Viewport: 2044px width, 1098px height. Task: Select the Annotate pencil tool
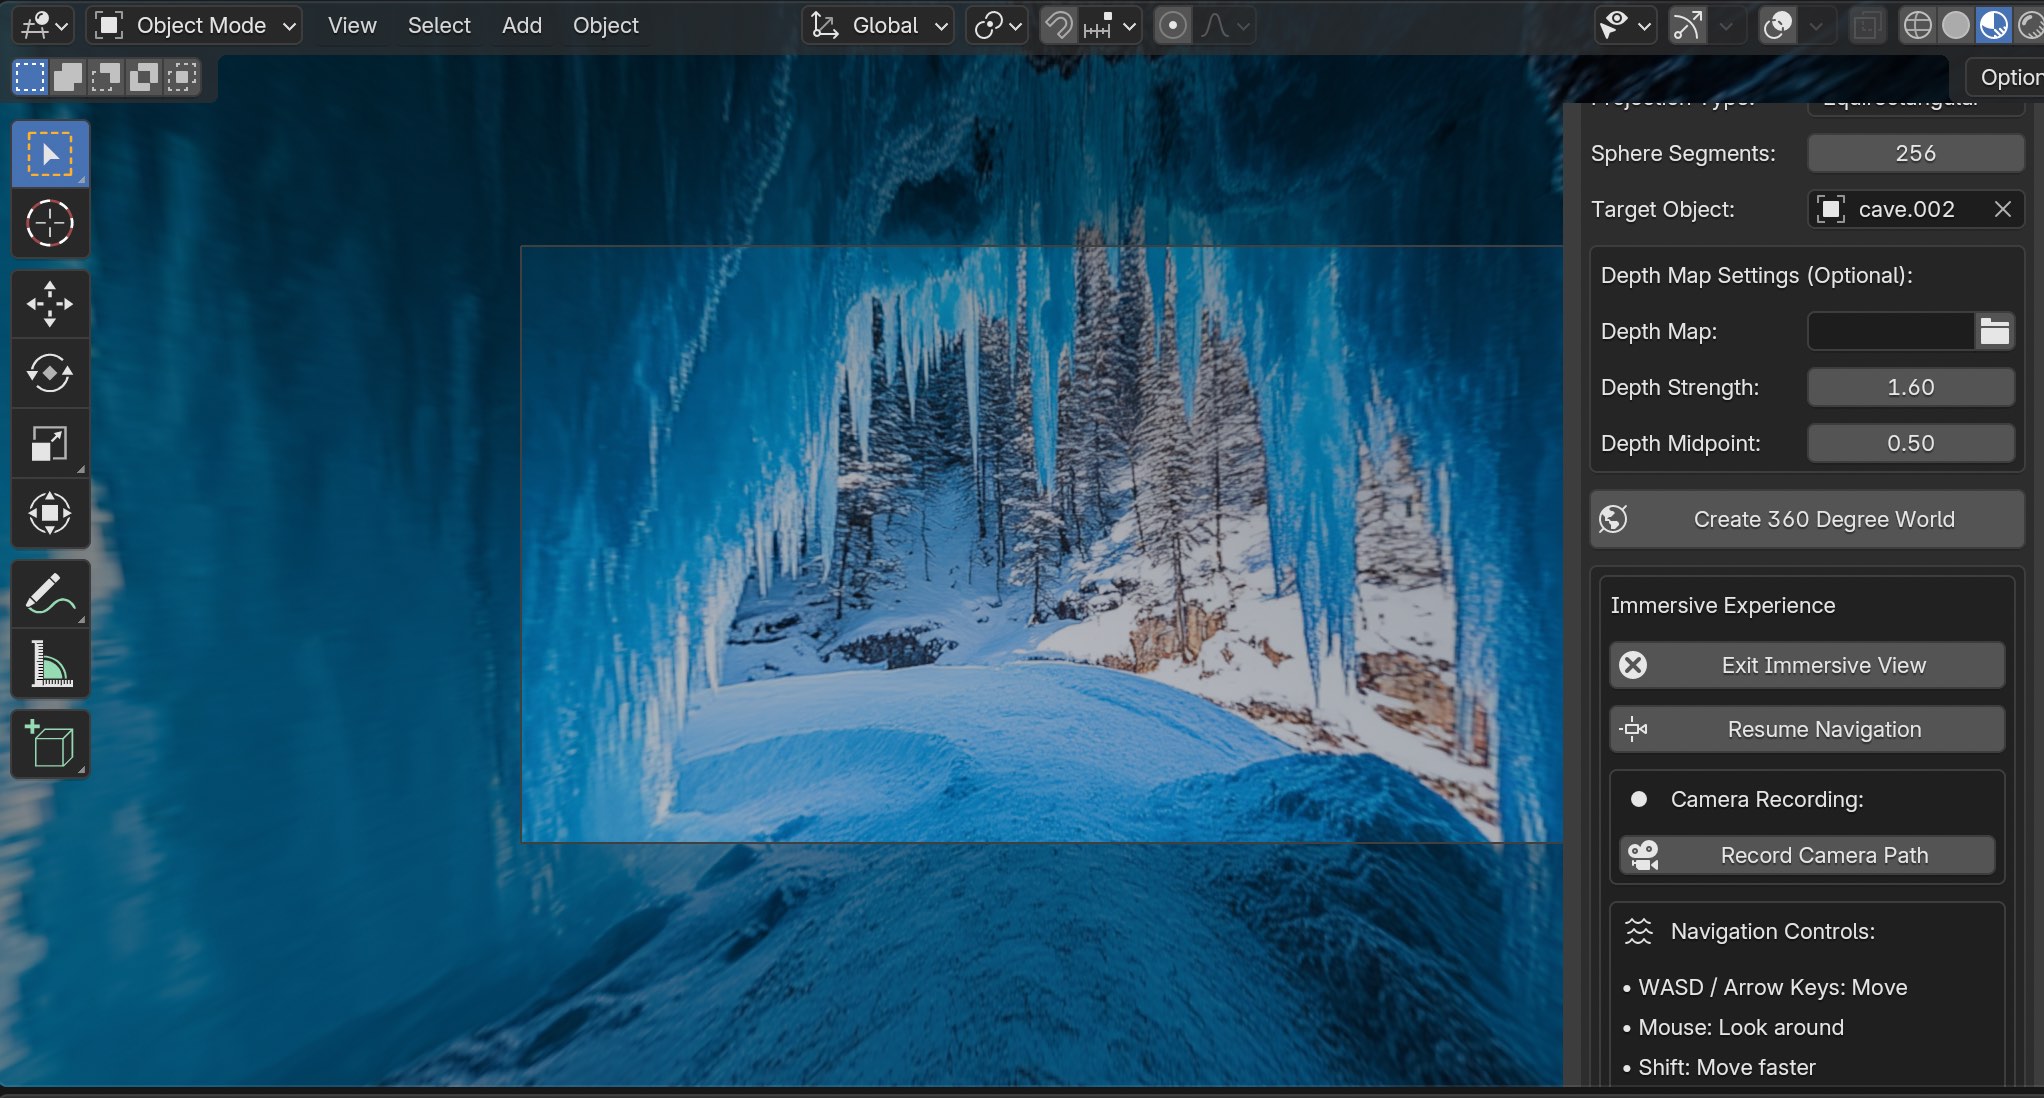point(50,594)
